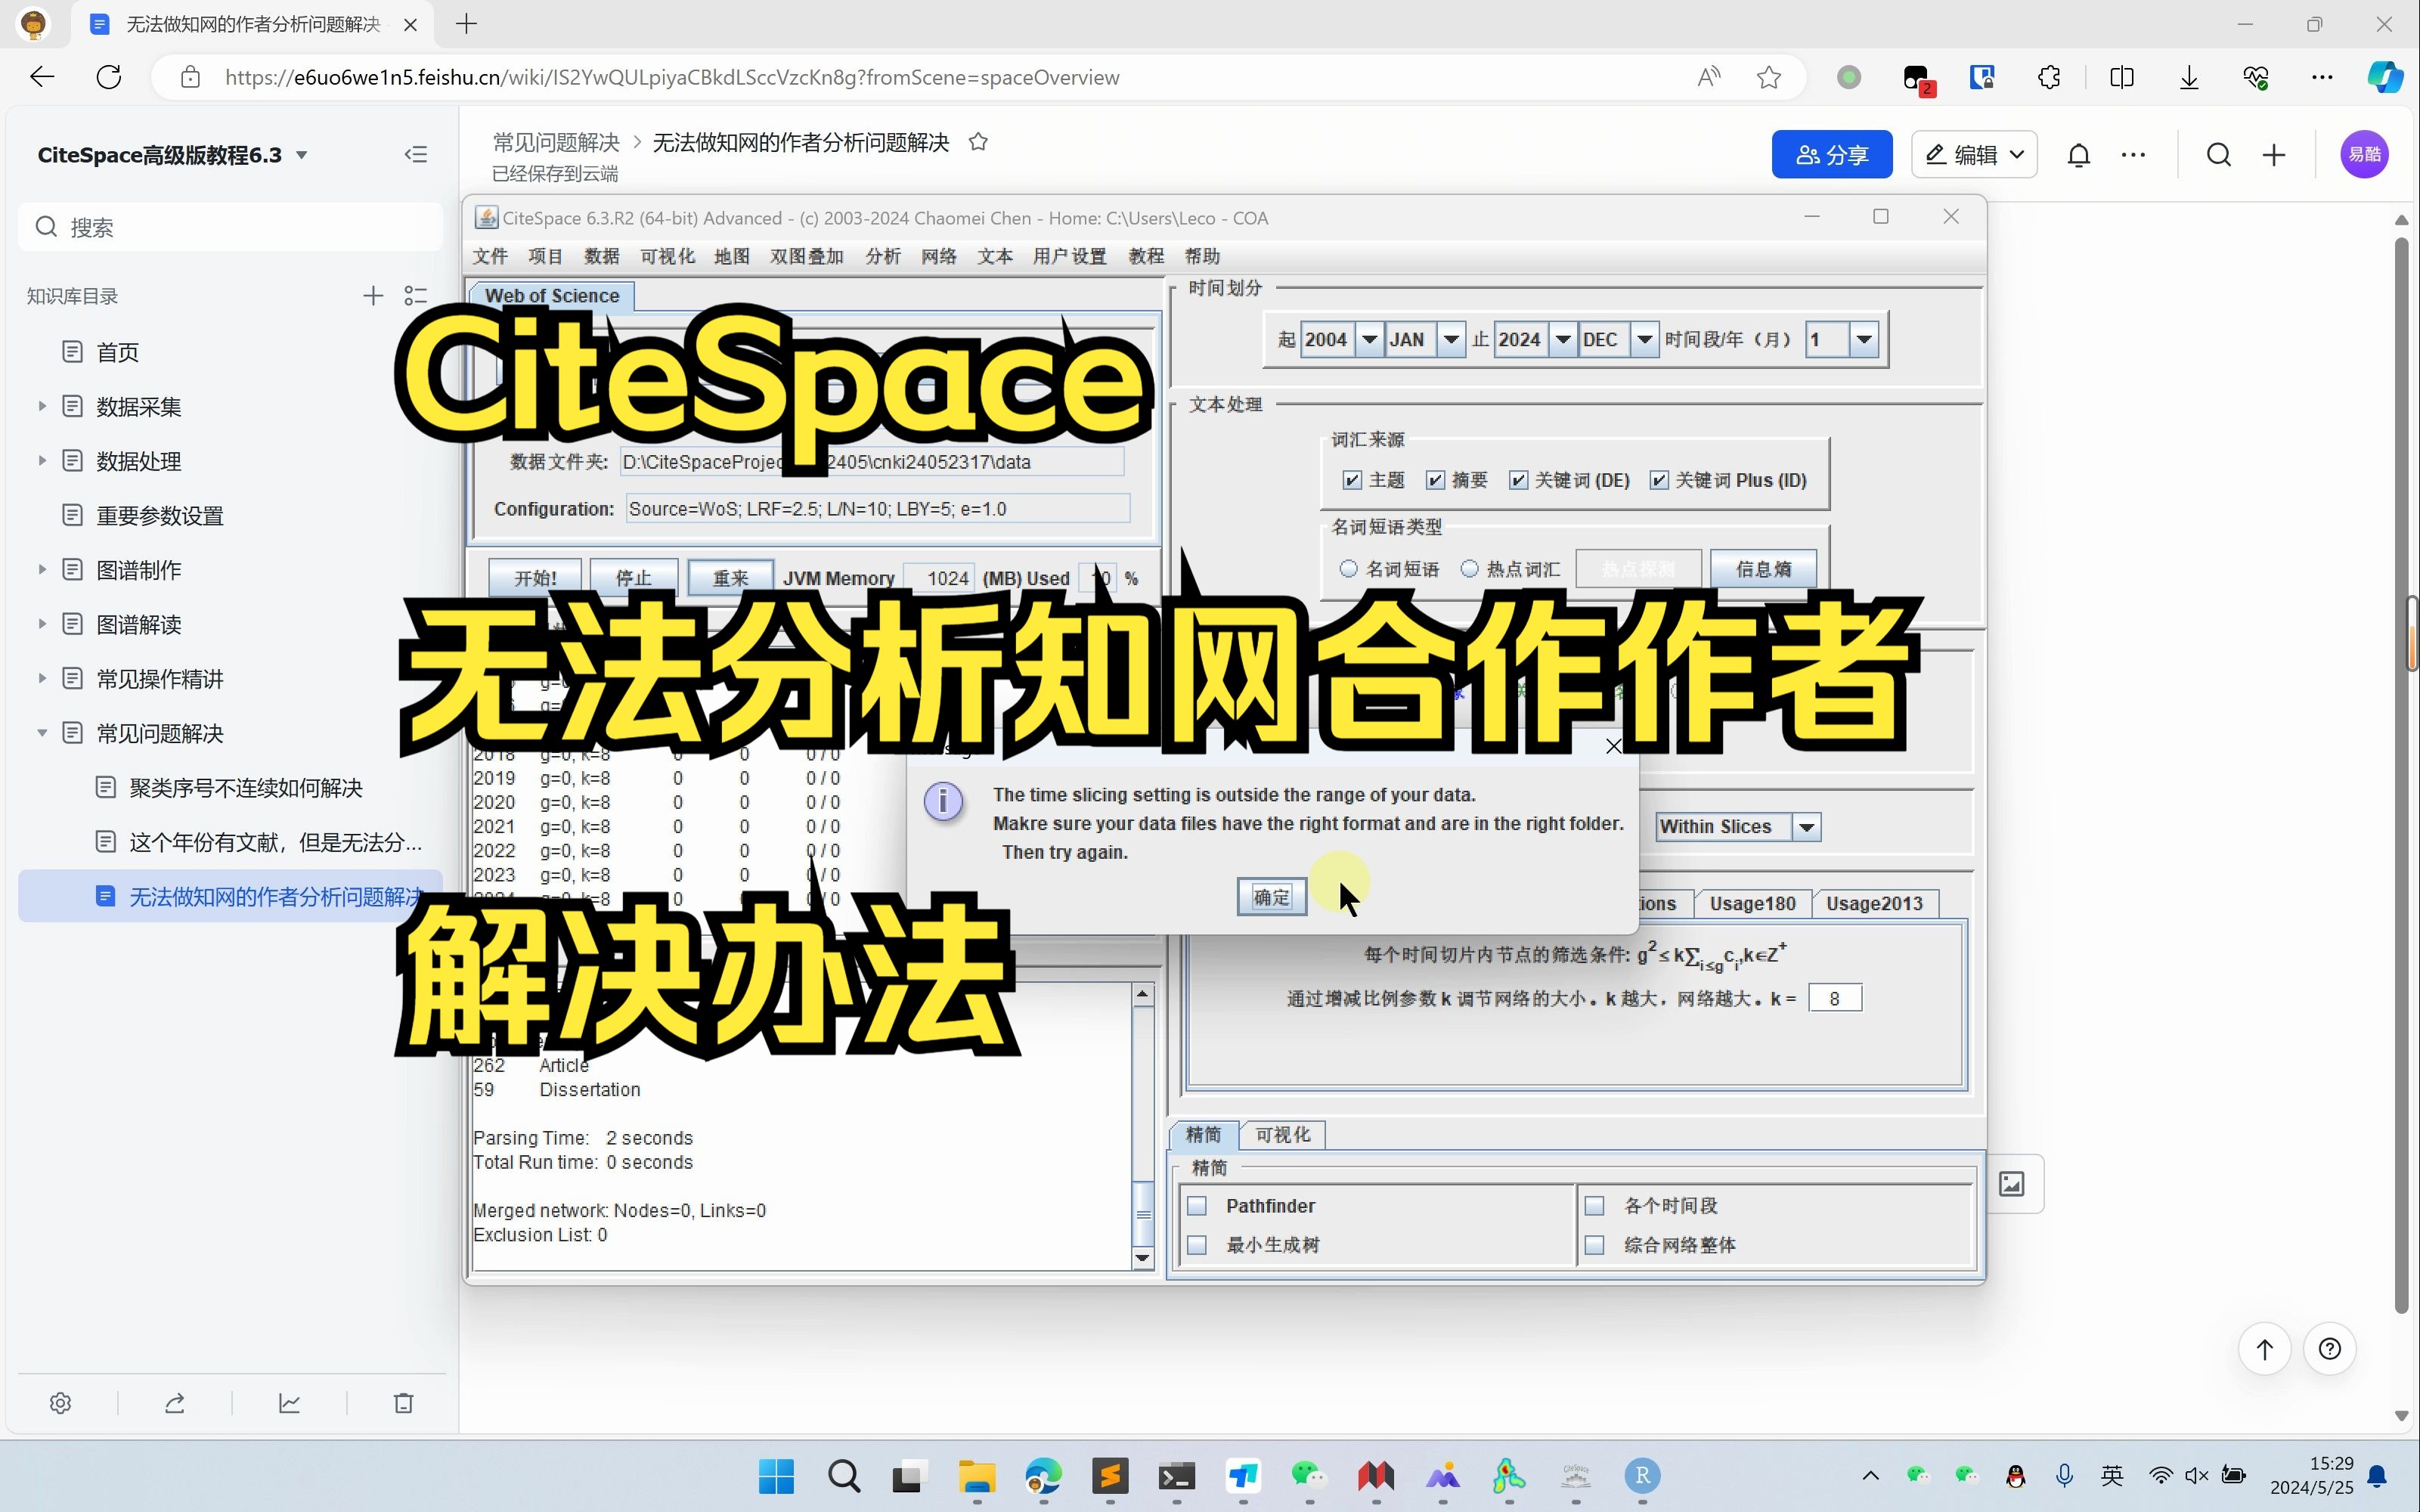Open the start year 2004 dropdown
This screenshot has width=2420, height=1512.
(1369, 339)
